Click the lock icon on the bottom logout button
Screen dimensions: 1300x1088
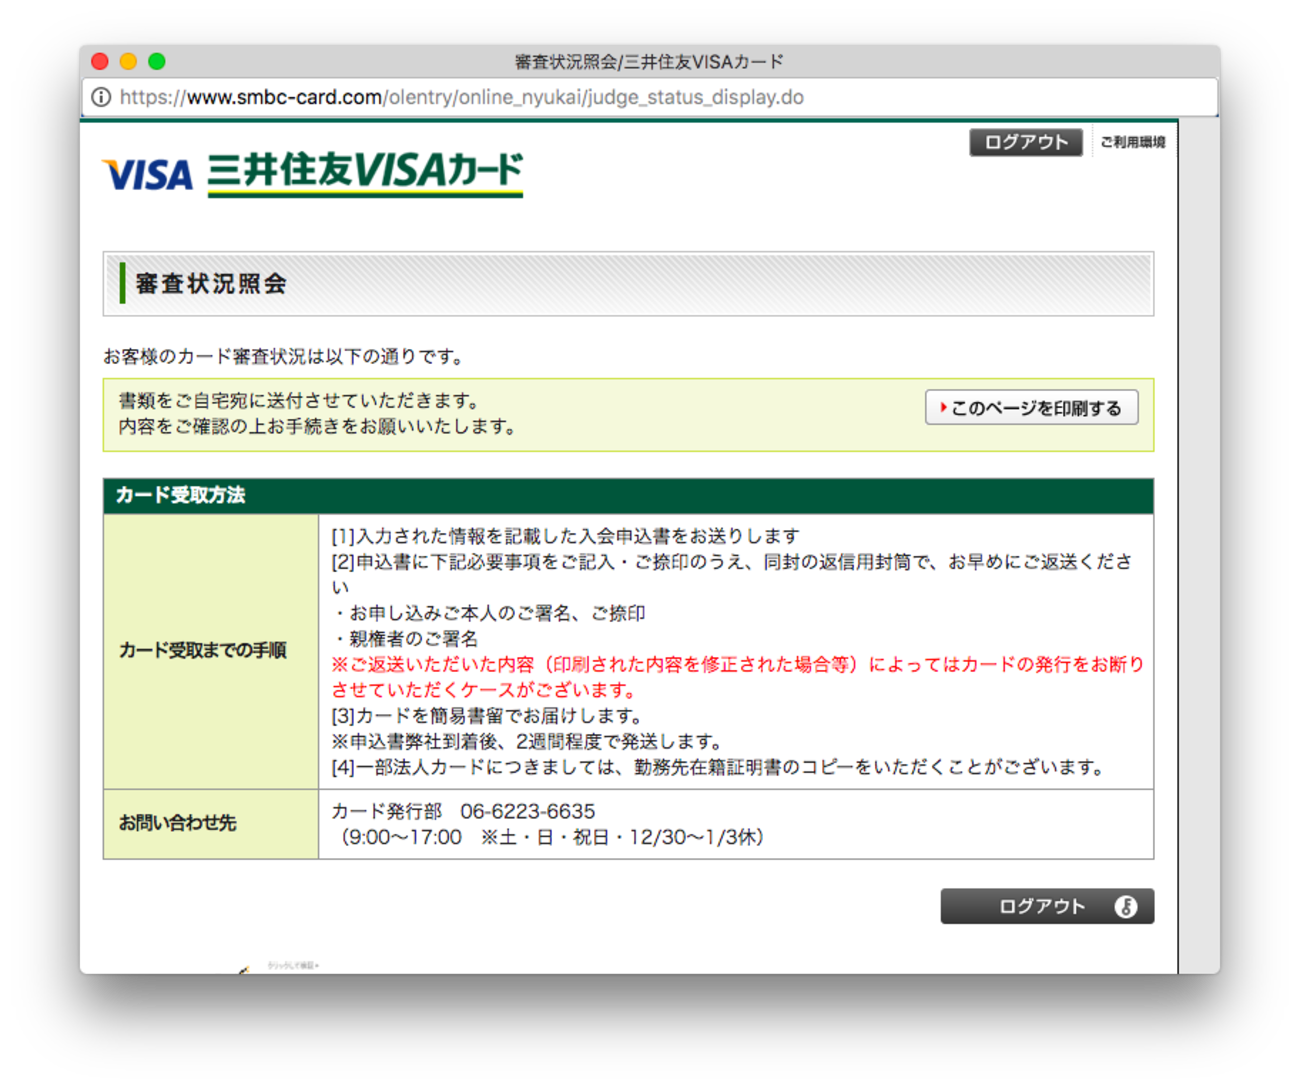(x=1128, y=906)
